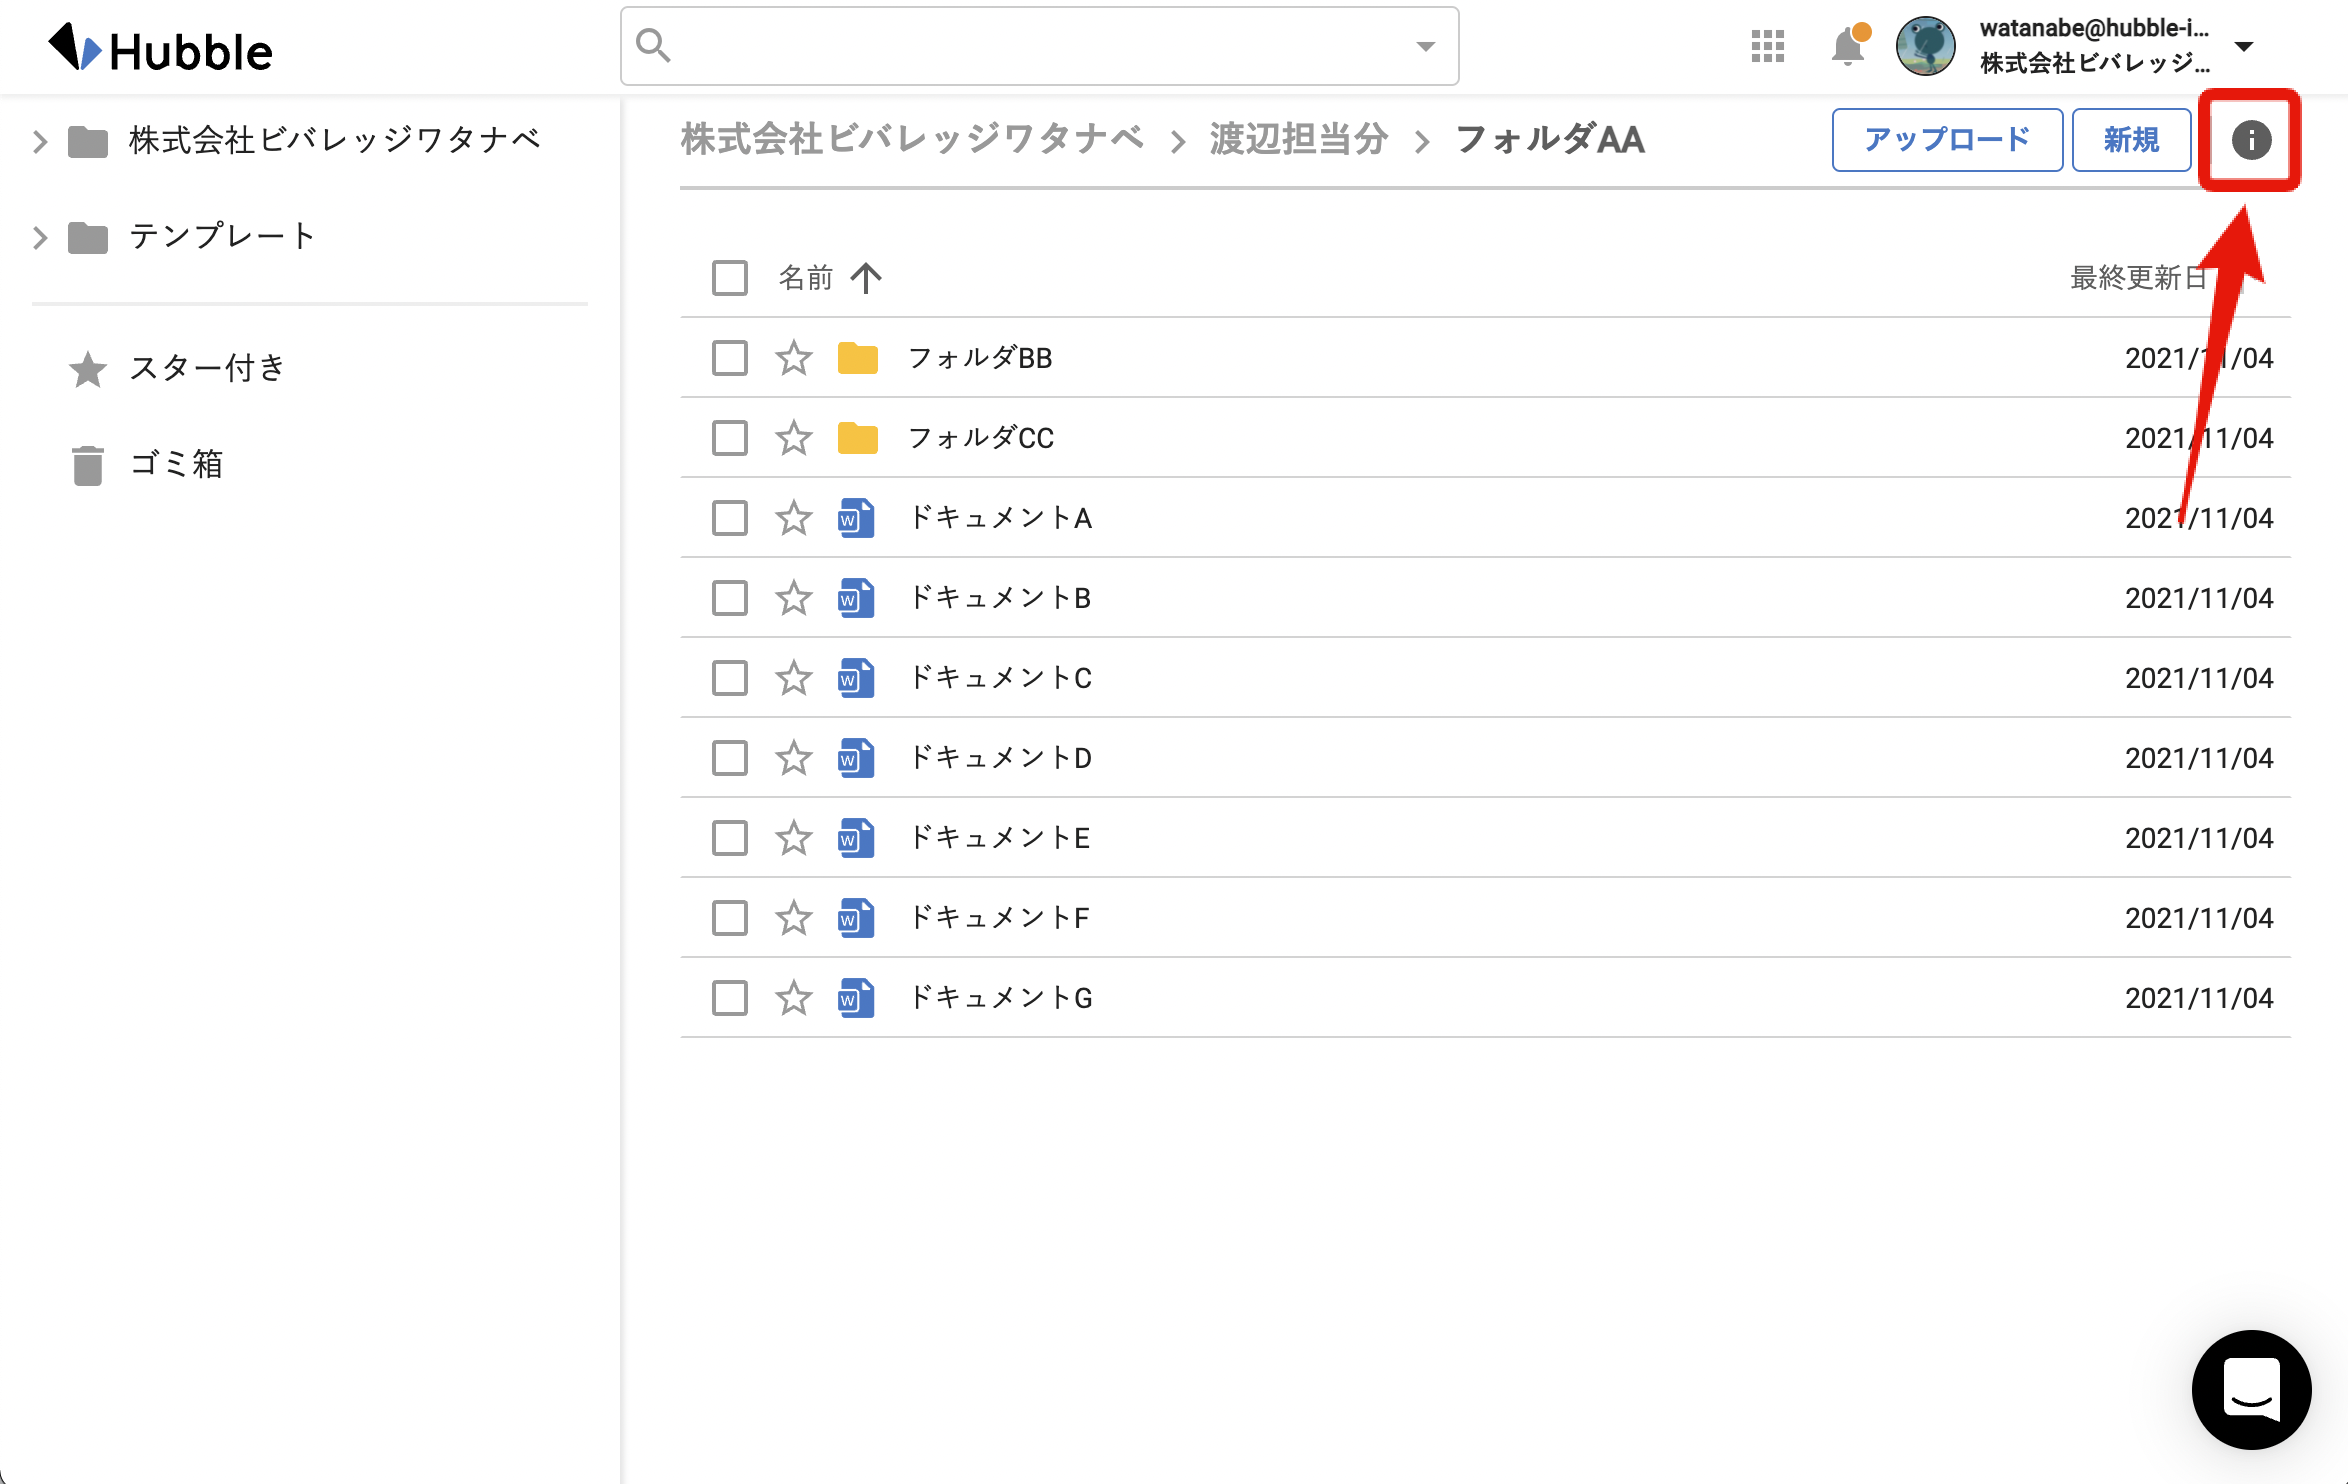Click the user avatar picture

[1925, 46]
